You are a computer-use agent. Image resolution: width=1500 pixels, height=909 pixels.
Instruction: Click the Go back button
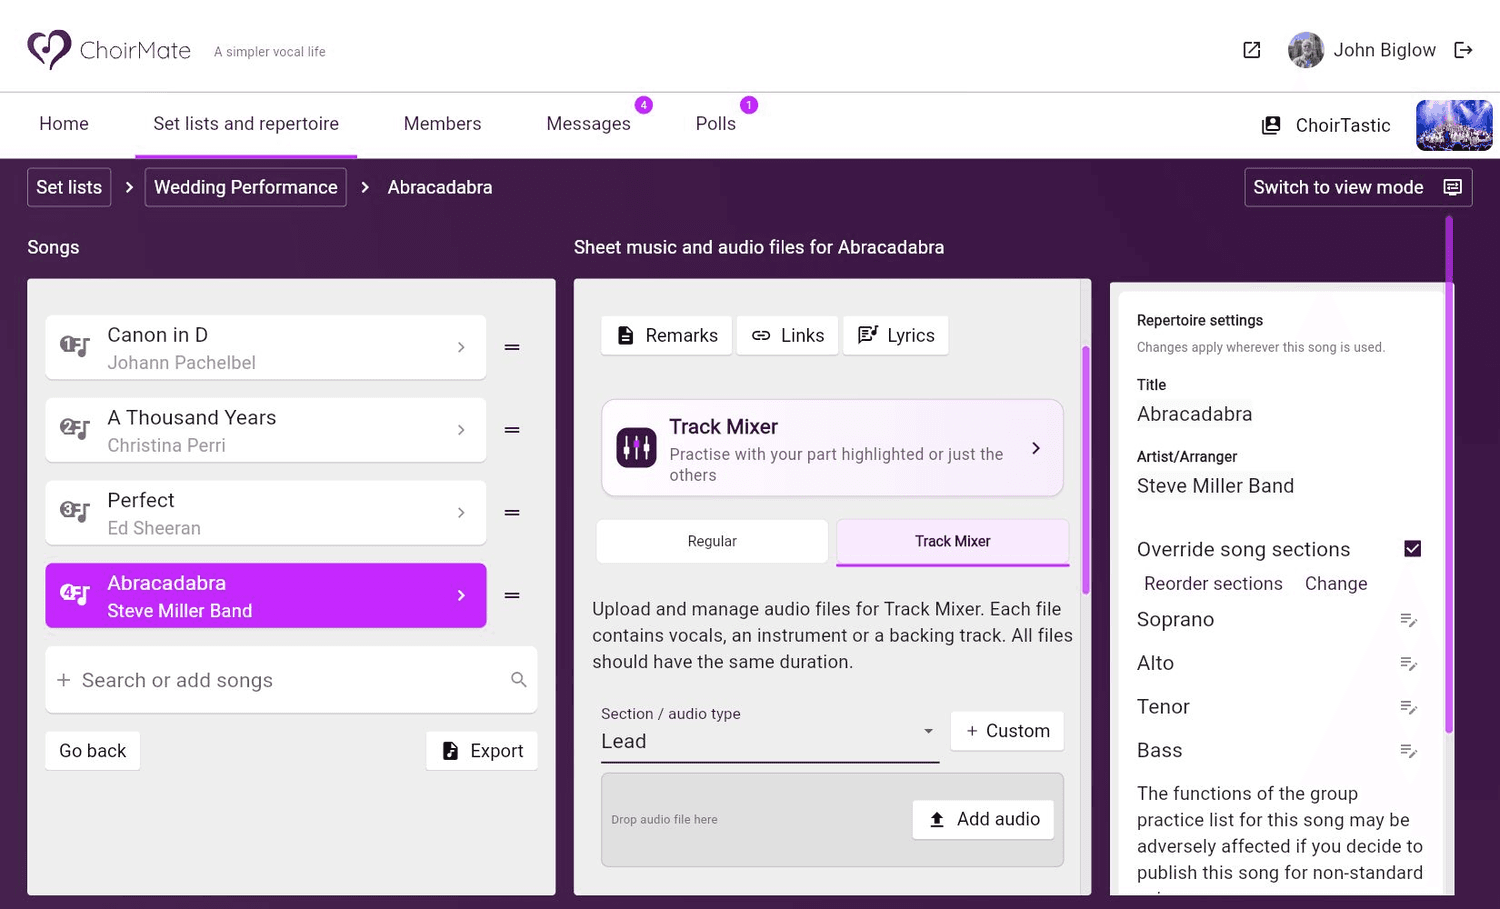click(93, 751)
